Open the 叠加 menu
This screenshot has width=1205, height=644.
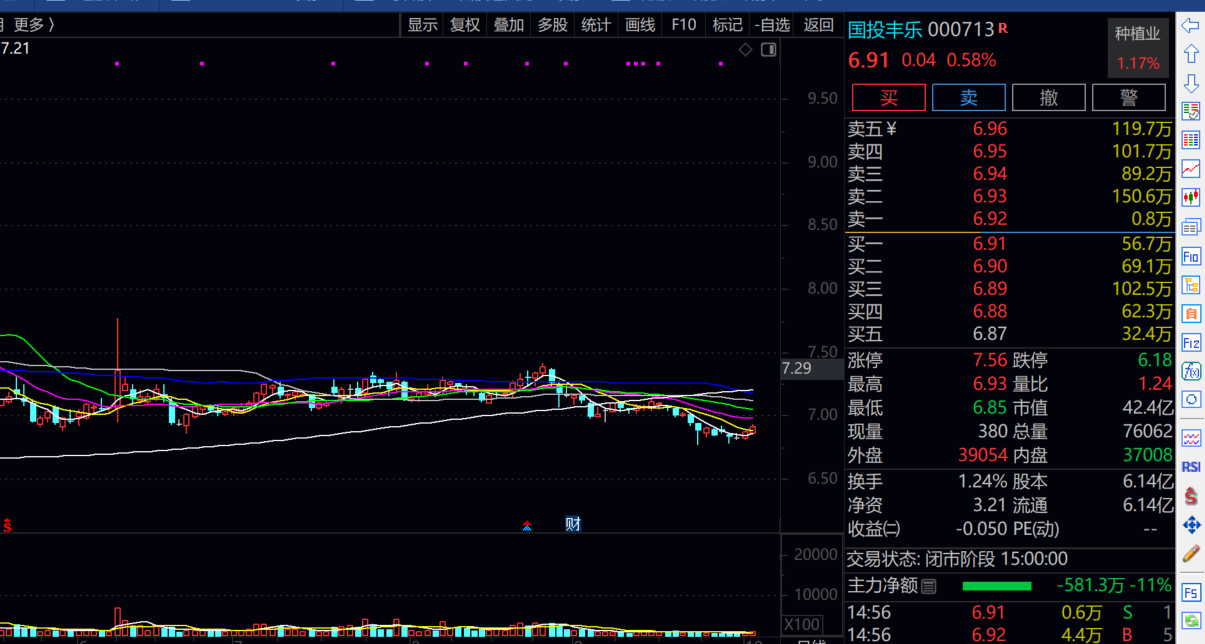pyautogui.click(x=509, y=25)
